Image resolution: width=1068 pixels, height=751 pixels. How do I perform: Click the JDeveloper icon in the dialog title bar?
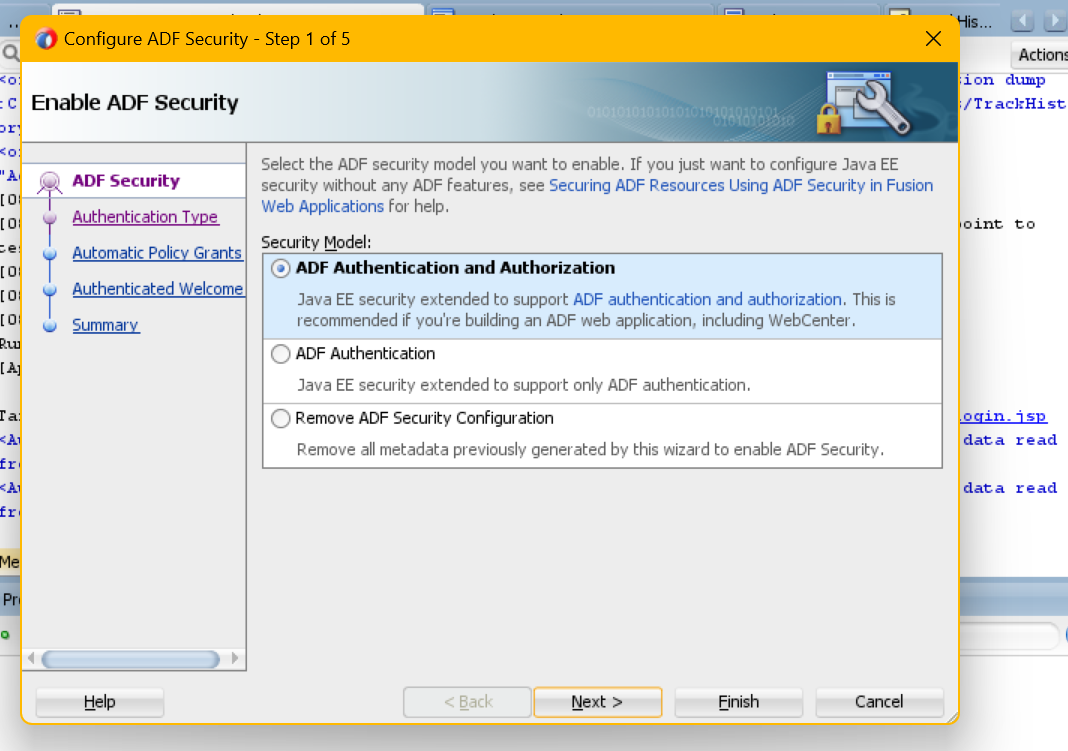click(46, 39)
